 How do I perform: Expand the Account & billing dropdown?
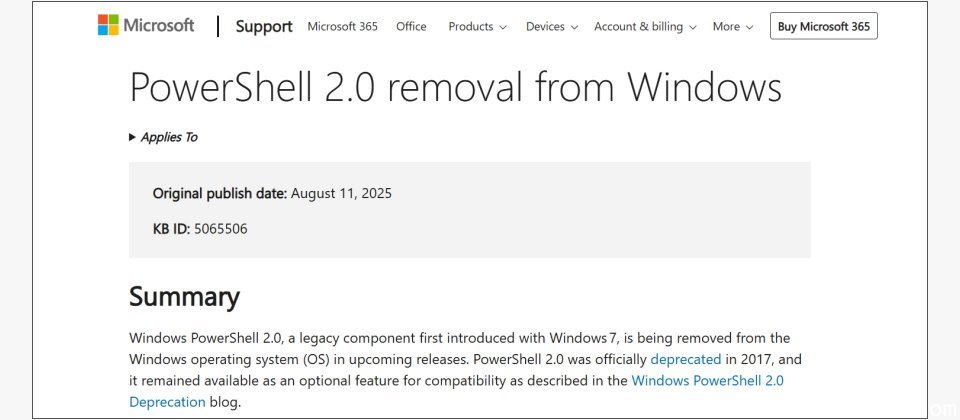[x=646, y=27]
